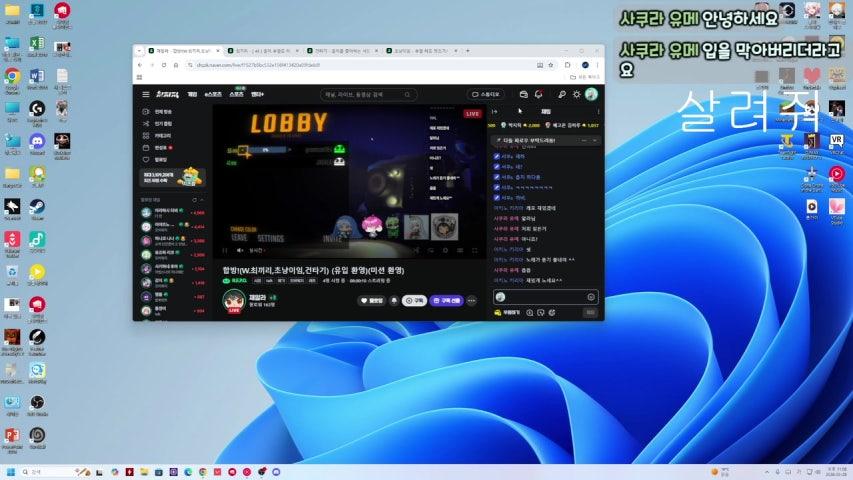This screenshot has height=480, width=853.
Task: Click the 팔로잉 following heart button
Action: point(373,300)
